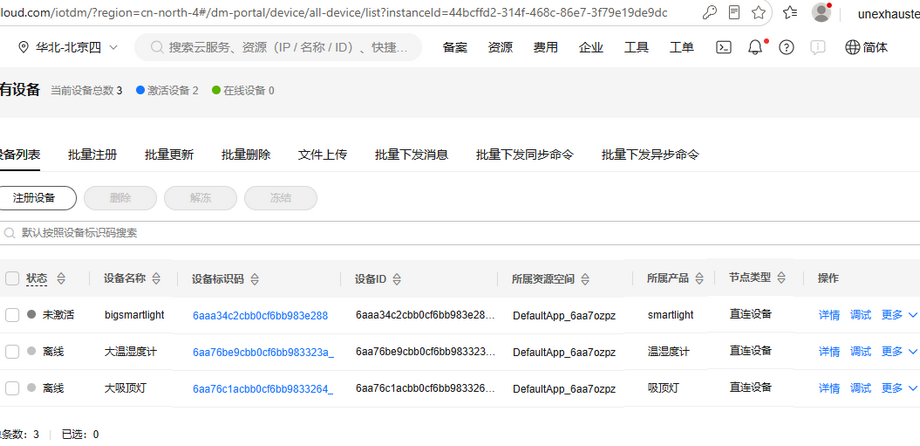Click the 激活设备 2 indicator
This screenshot has height=446, width=920.
click(167, 90)
